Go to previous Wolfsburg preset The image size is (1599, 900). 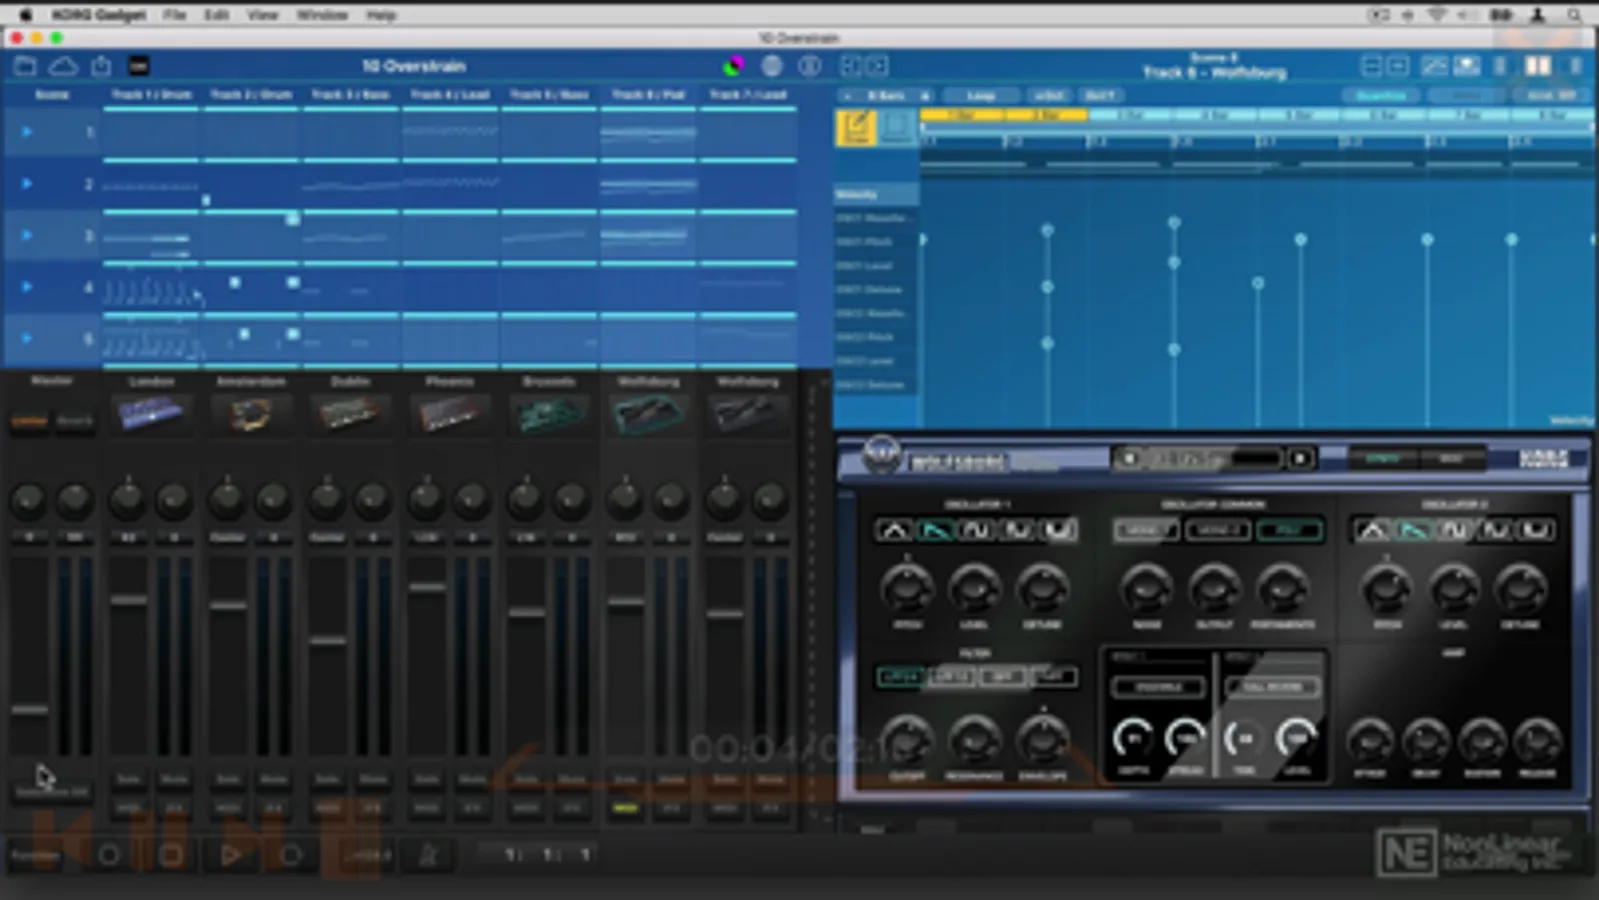pyautogui.click(x=1129, y=459)
